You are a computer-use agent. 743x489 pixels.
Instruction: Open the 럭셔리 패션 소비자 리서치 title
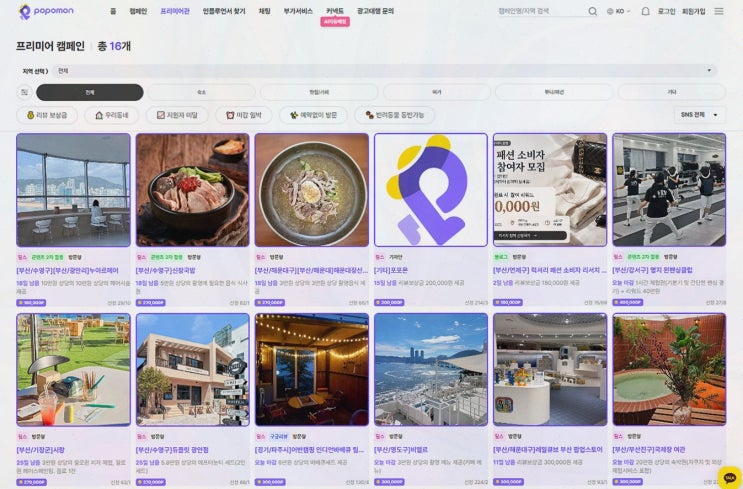[550, 271]
